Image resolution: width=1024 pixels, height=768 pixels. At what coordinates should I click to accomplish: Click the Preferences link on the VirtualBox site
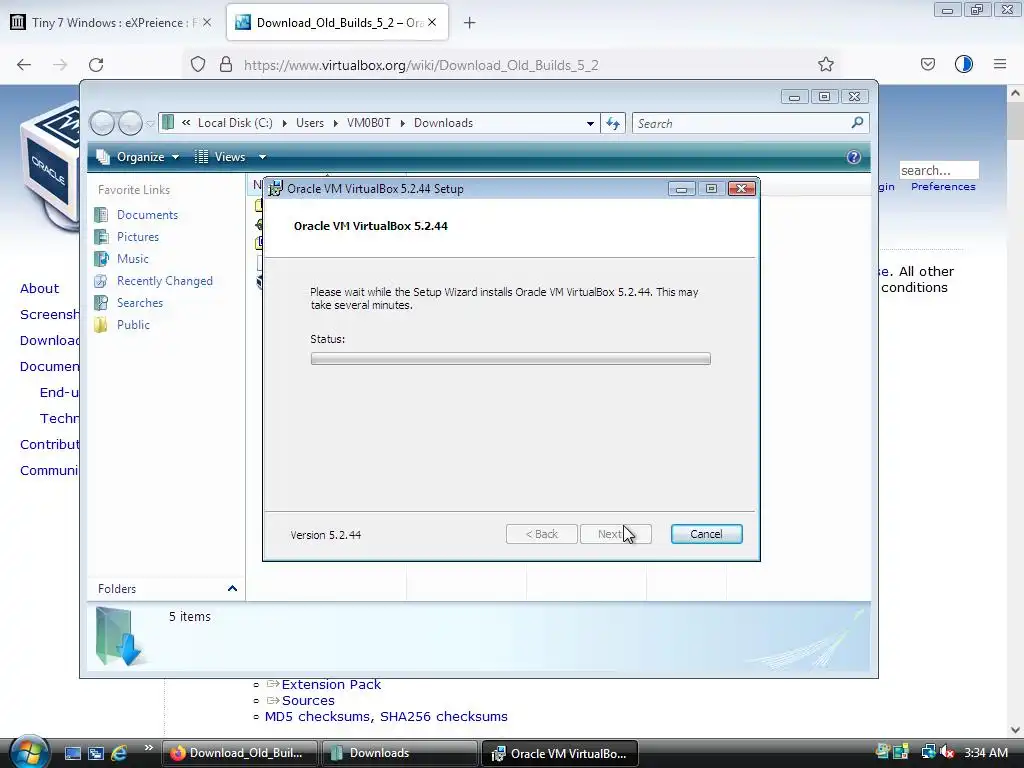tap(943, 187)
